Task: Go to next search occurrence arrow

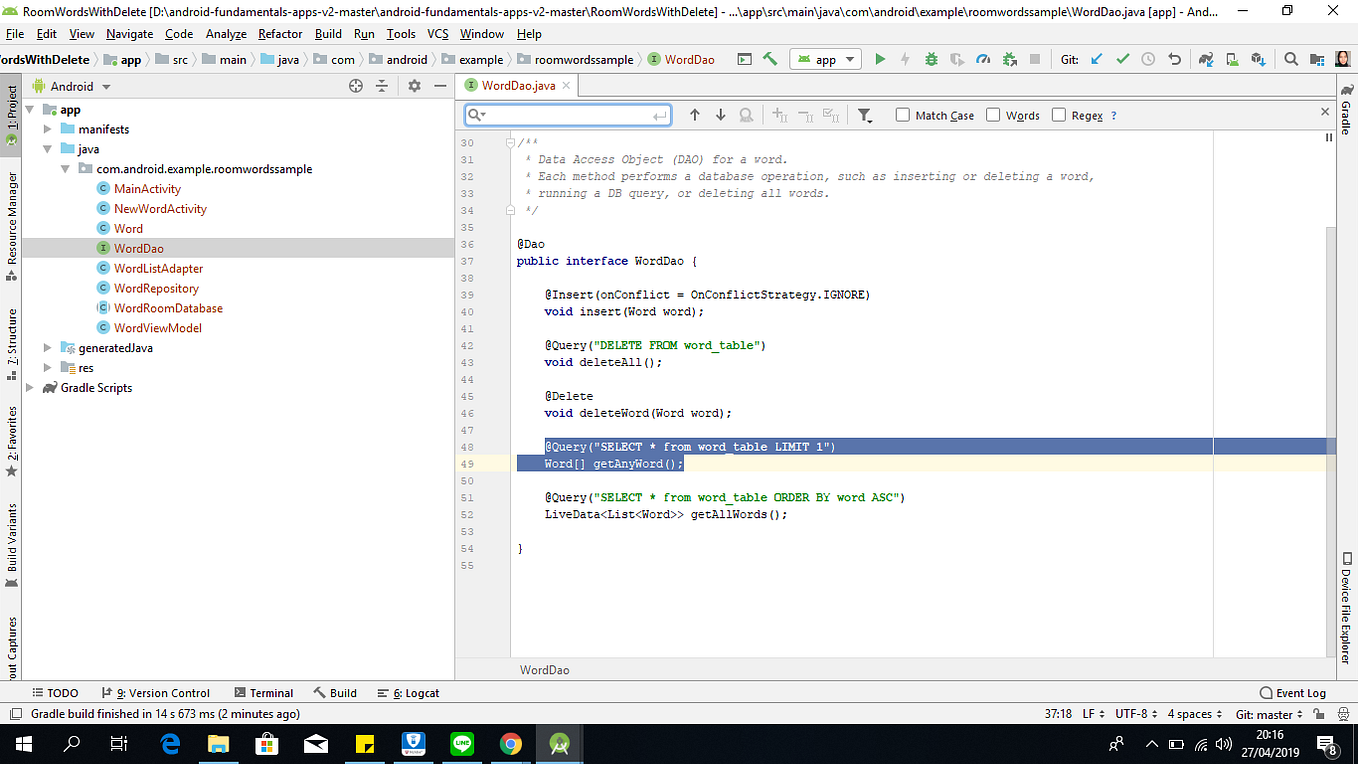Action: pyautogui.click(x=720, y=115)
